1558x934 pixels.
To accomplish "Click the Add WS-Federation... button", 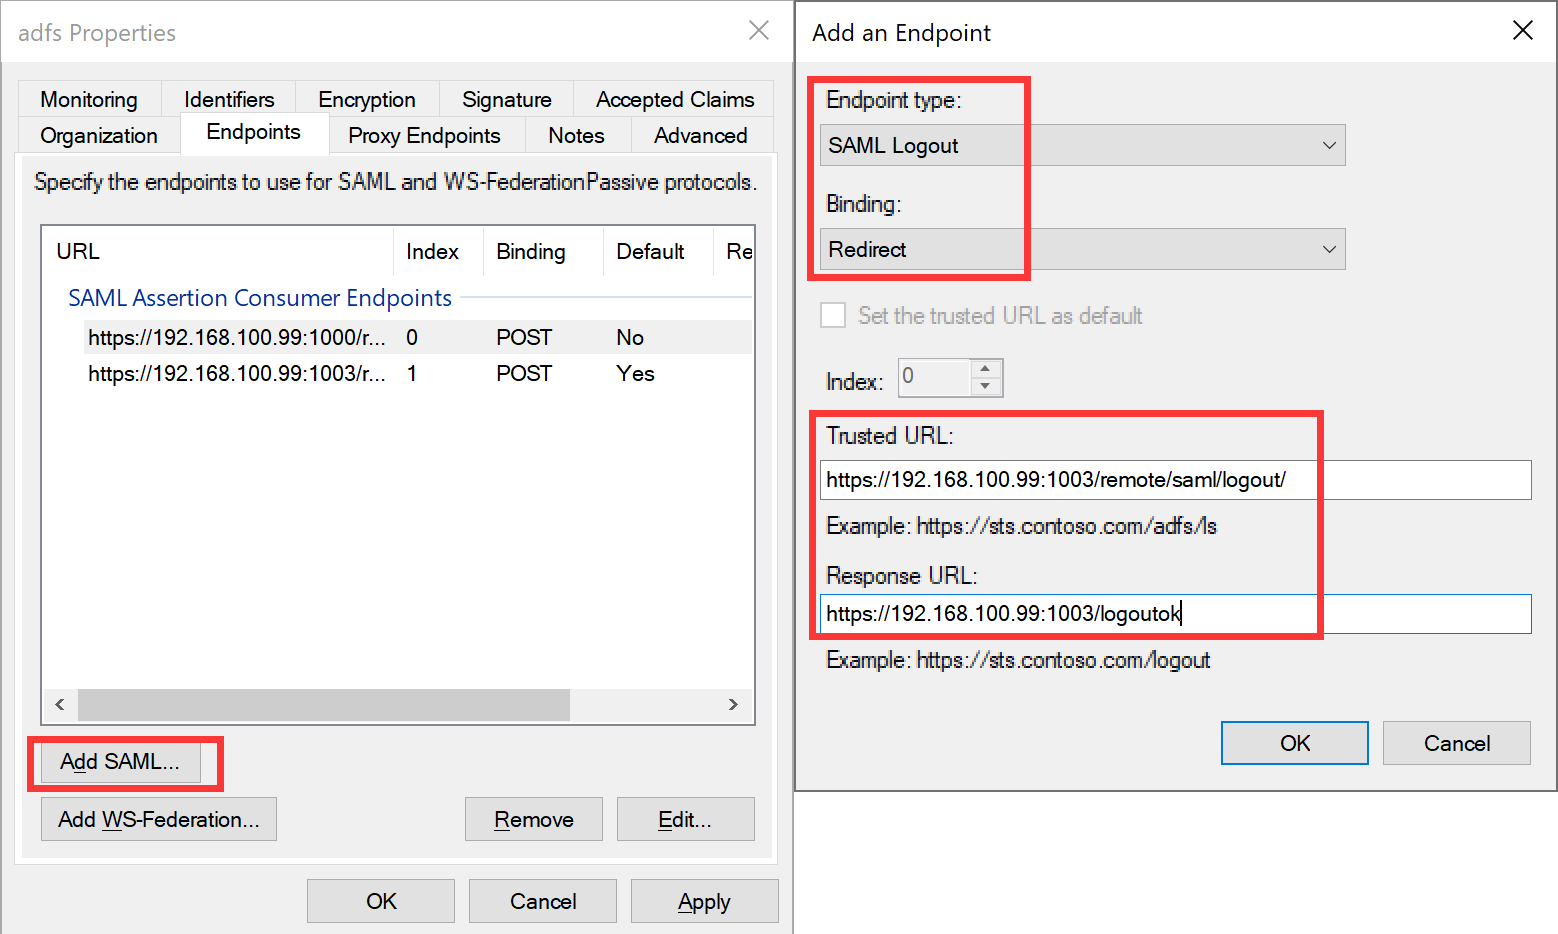I will (x=158, y=820).
